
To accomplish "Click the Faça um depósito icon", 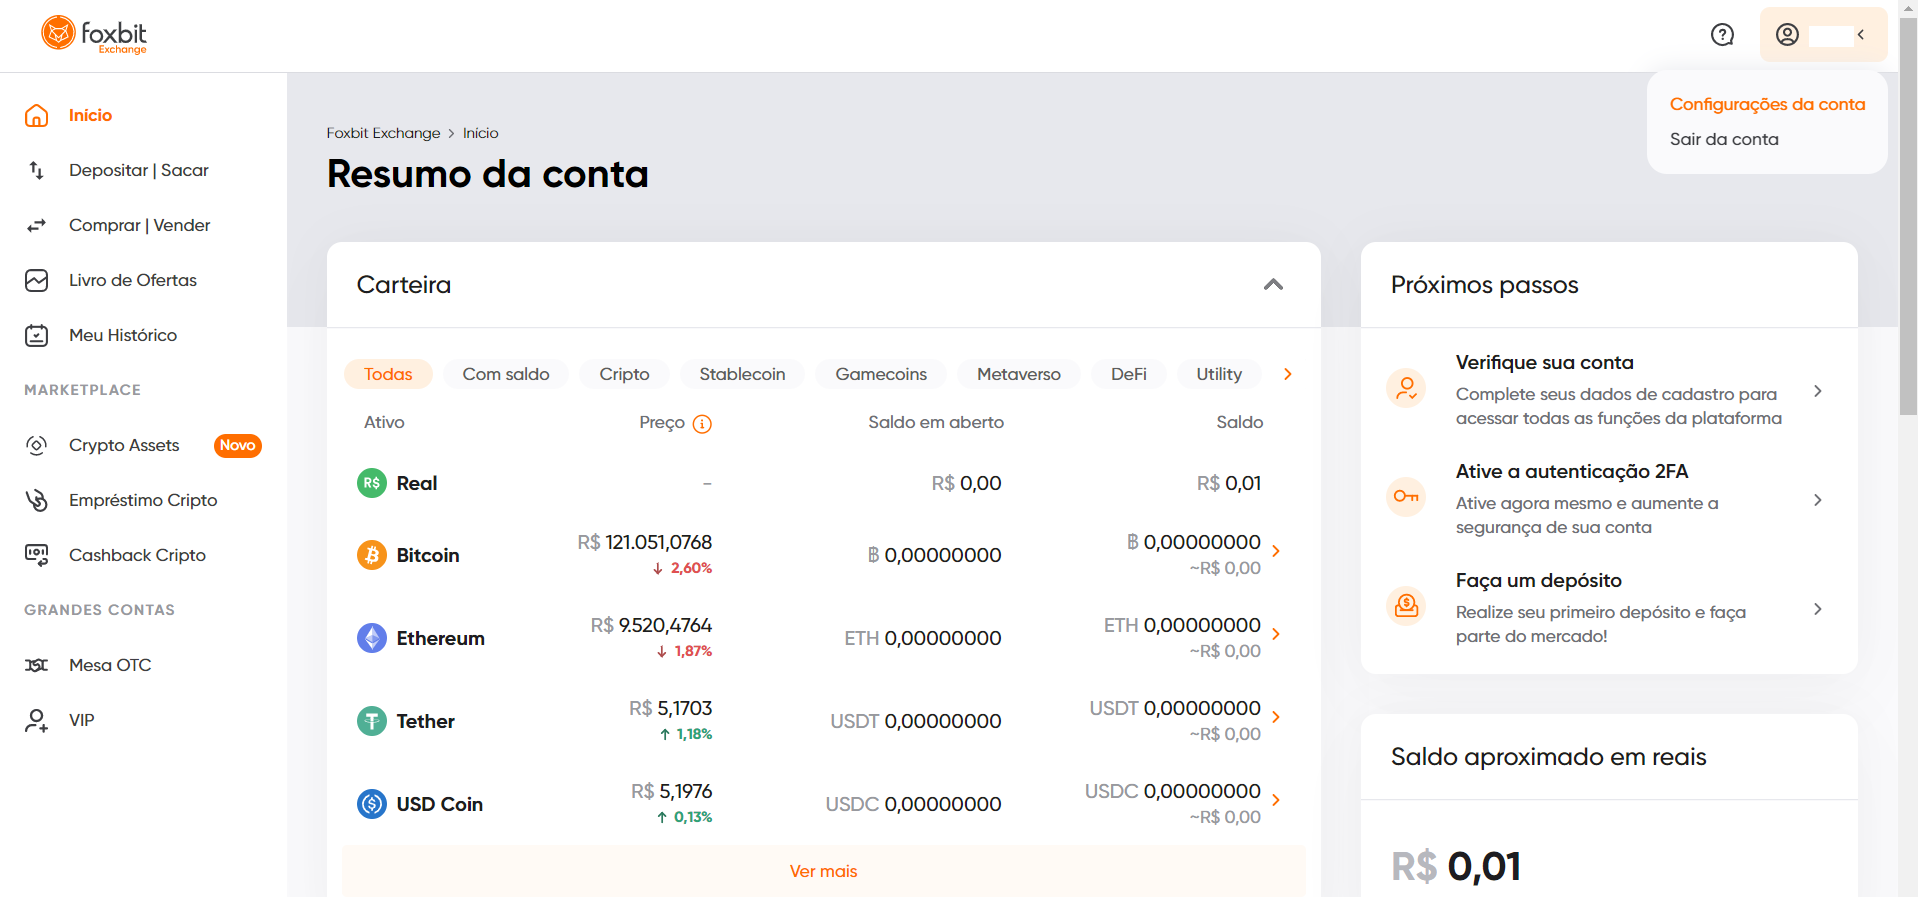I will click(1407, 606).
